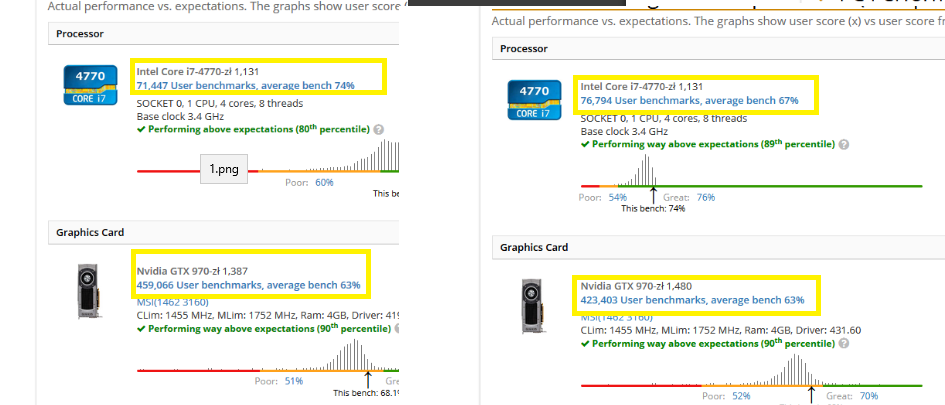Click the Poor 54% value
945x405 pixels.
click(x=618, y=197)
